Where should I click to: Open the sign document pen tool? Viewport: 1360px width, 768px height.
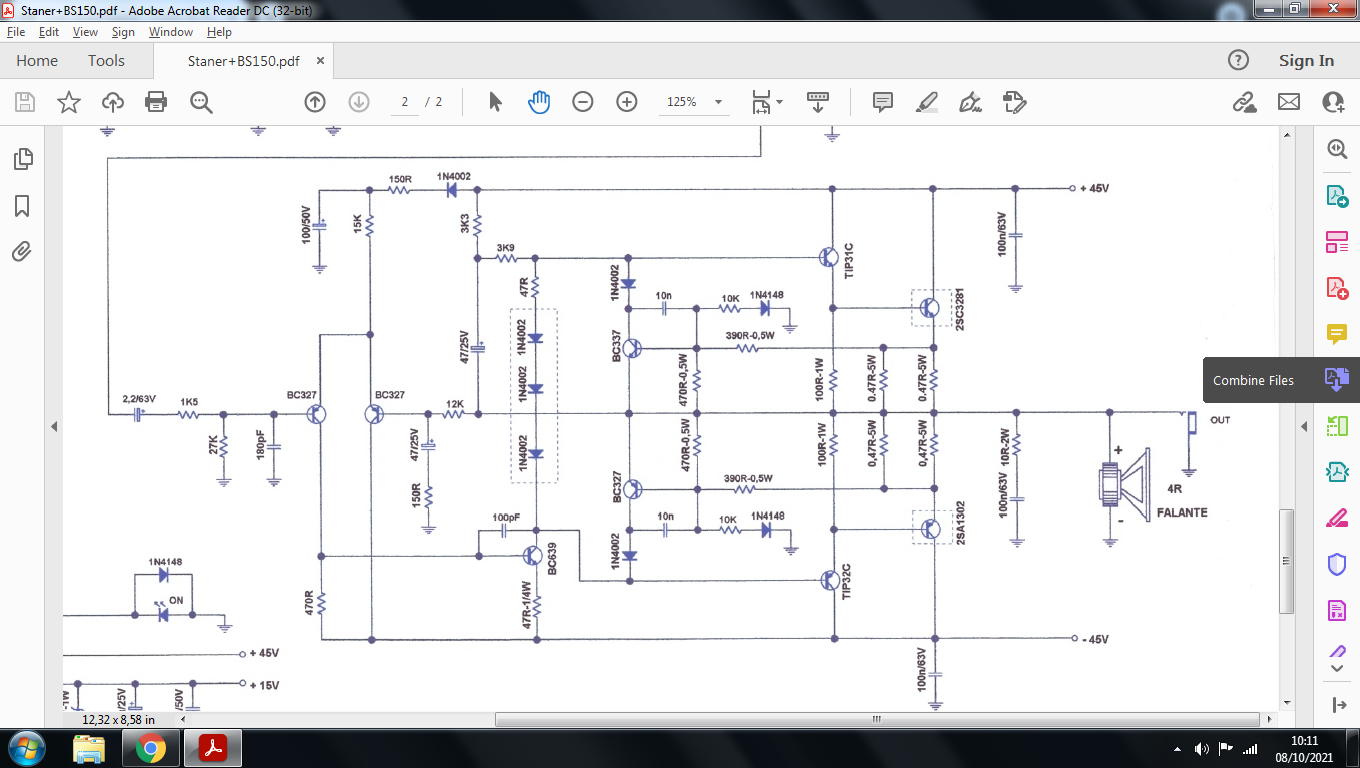coord(970,102)
